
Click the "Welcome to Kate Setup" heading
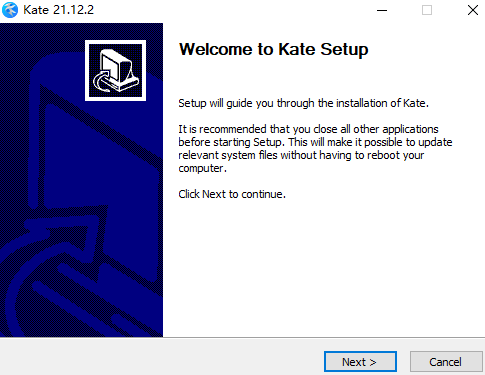point(273,50)
